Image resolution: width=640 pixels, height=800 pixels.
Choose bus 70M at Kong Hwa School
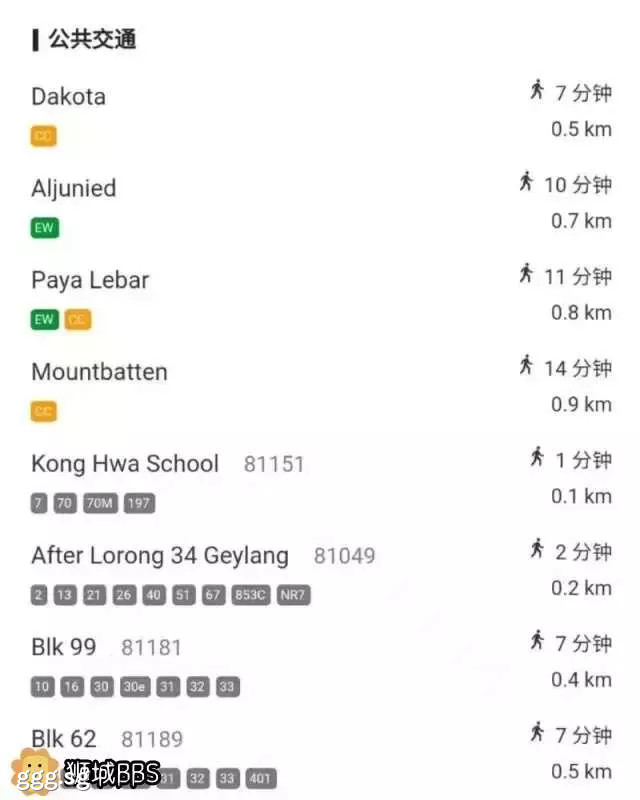[x=99, y=503]
